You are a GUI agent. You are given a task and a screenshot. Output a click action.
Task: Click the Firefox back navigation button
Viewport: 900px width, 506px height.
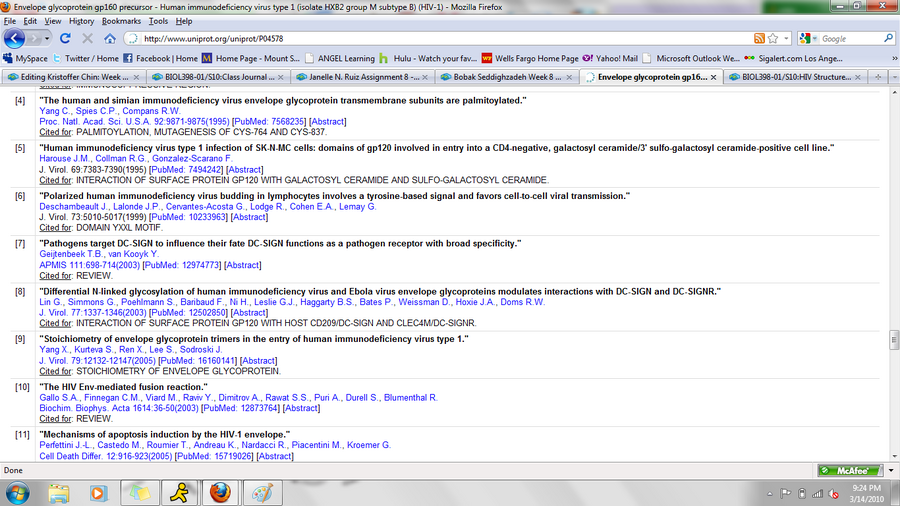point(15,38)
